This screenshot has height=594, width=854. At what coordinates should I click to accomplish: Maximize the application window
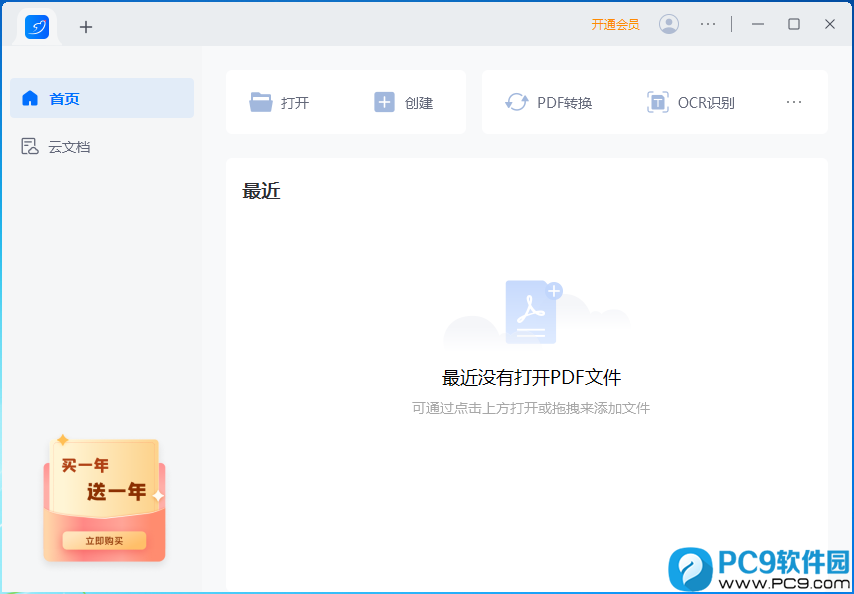(794, 24)
